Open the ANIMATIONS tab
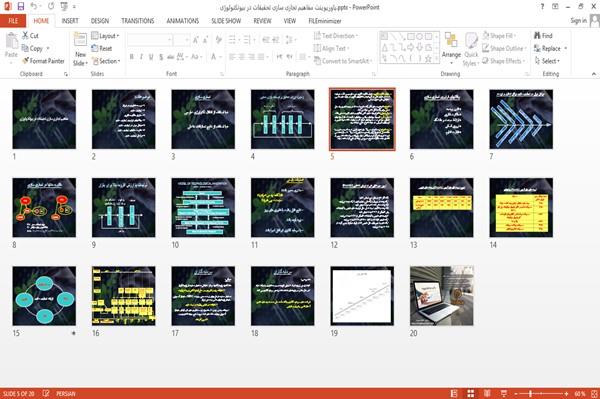 [183, 21]
